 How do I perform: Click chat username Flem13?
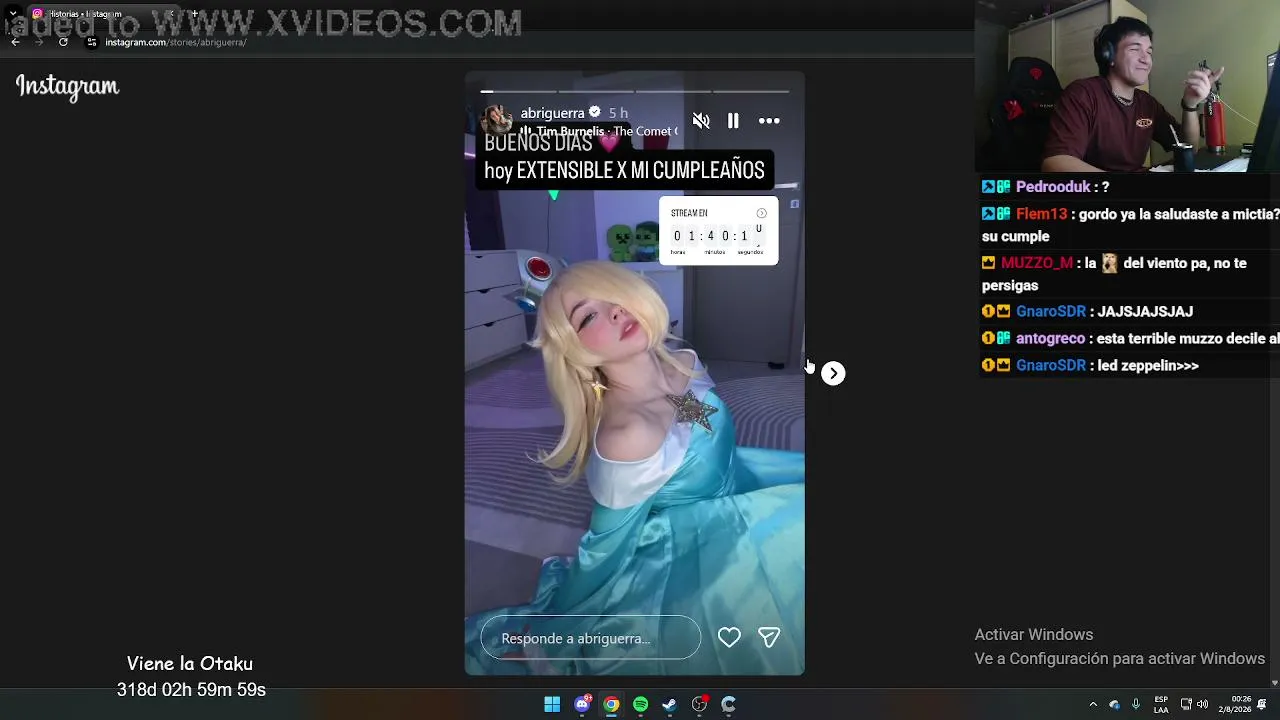click(1041, 214)
